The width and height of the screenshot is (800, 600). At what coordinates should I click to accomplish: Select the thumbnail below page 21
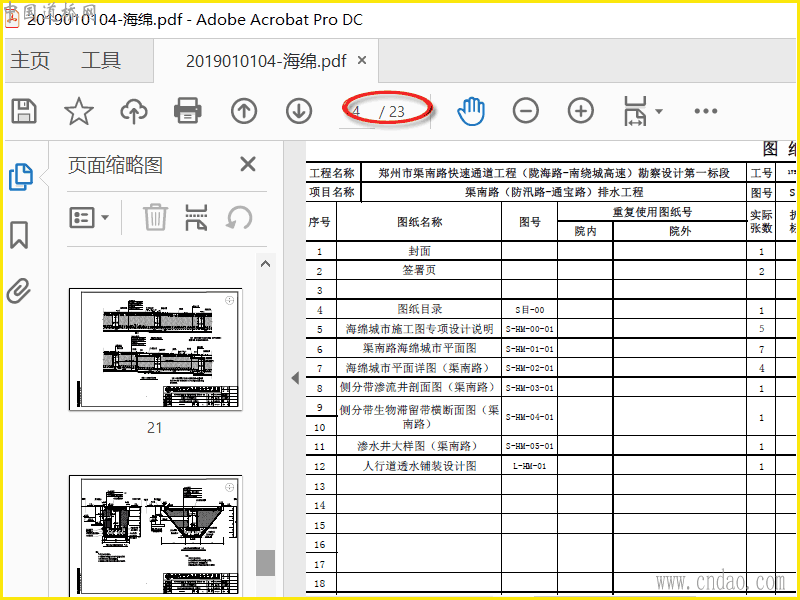coord(156,536)
